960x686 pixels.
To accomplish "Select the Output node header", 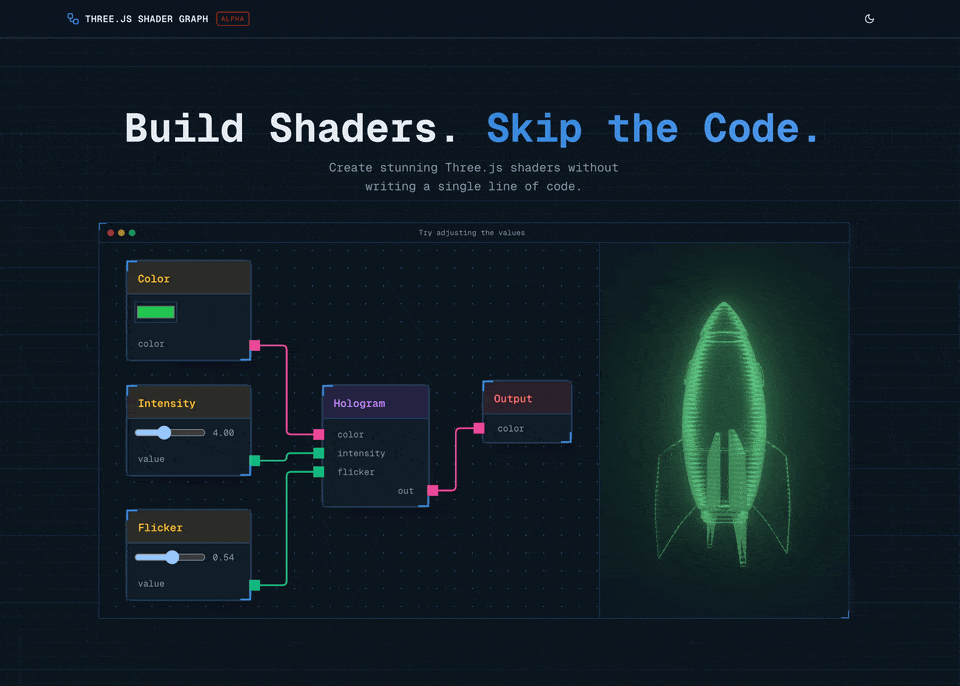I will (526, 397).
